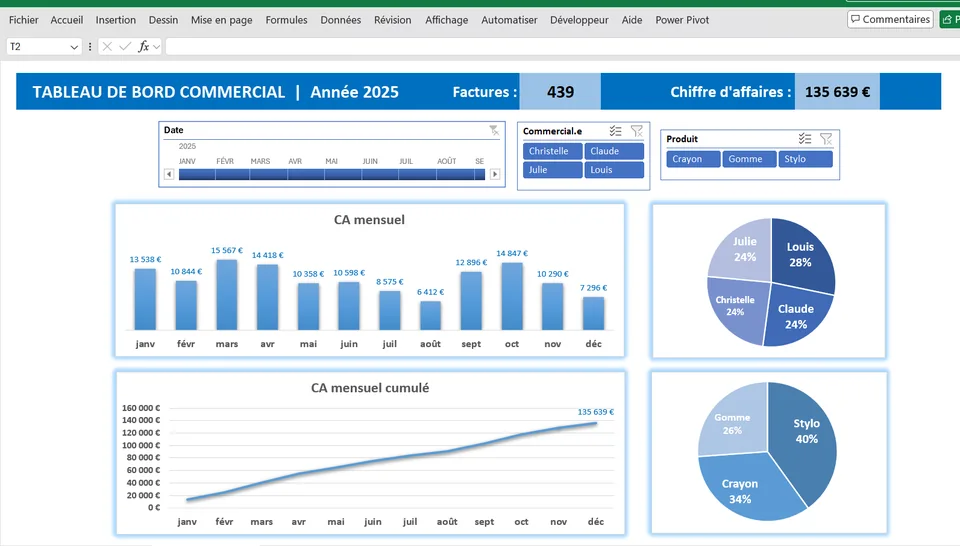
Task: Select the Louis 28% pie slice
Action: pos(801,255)
